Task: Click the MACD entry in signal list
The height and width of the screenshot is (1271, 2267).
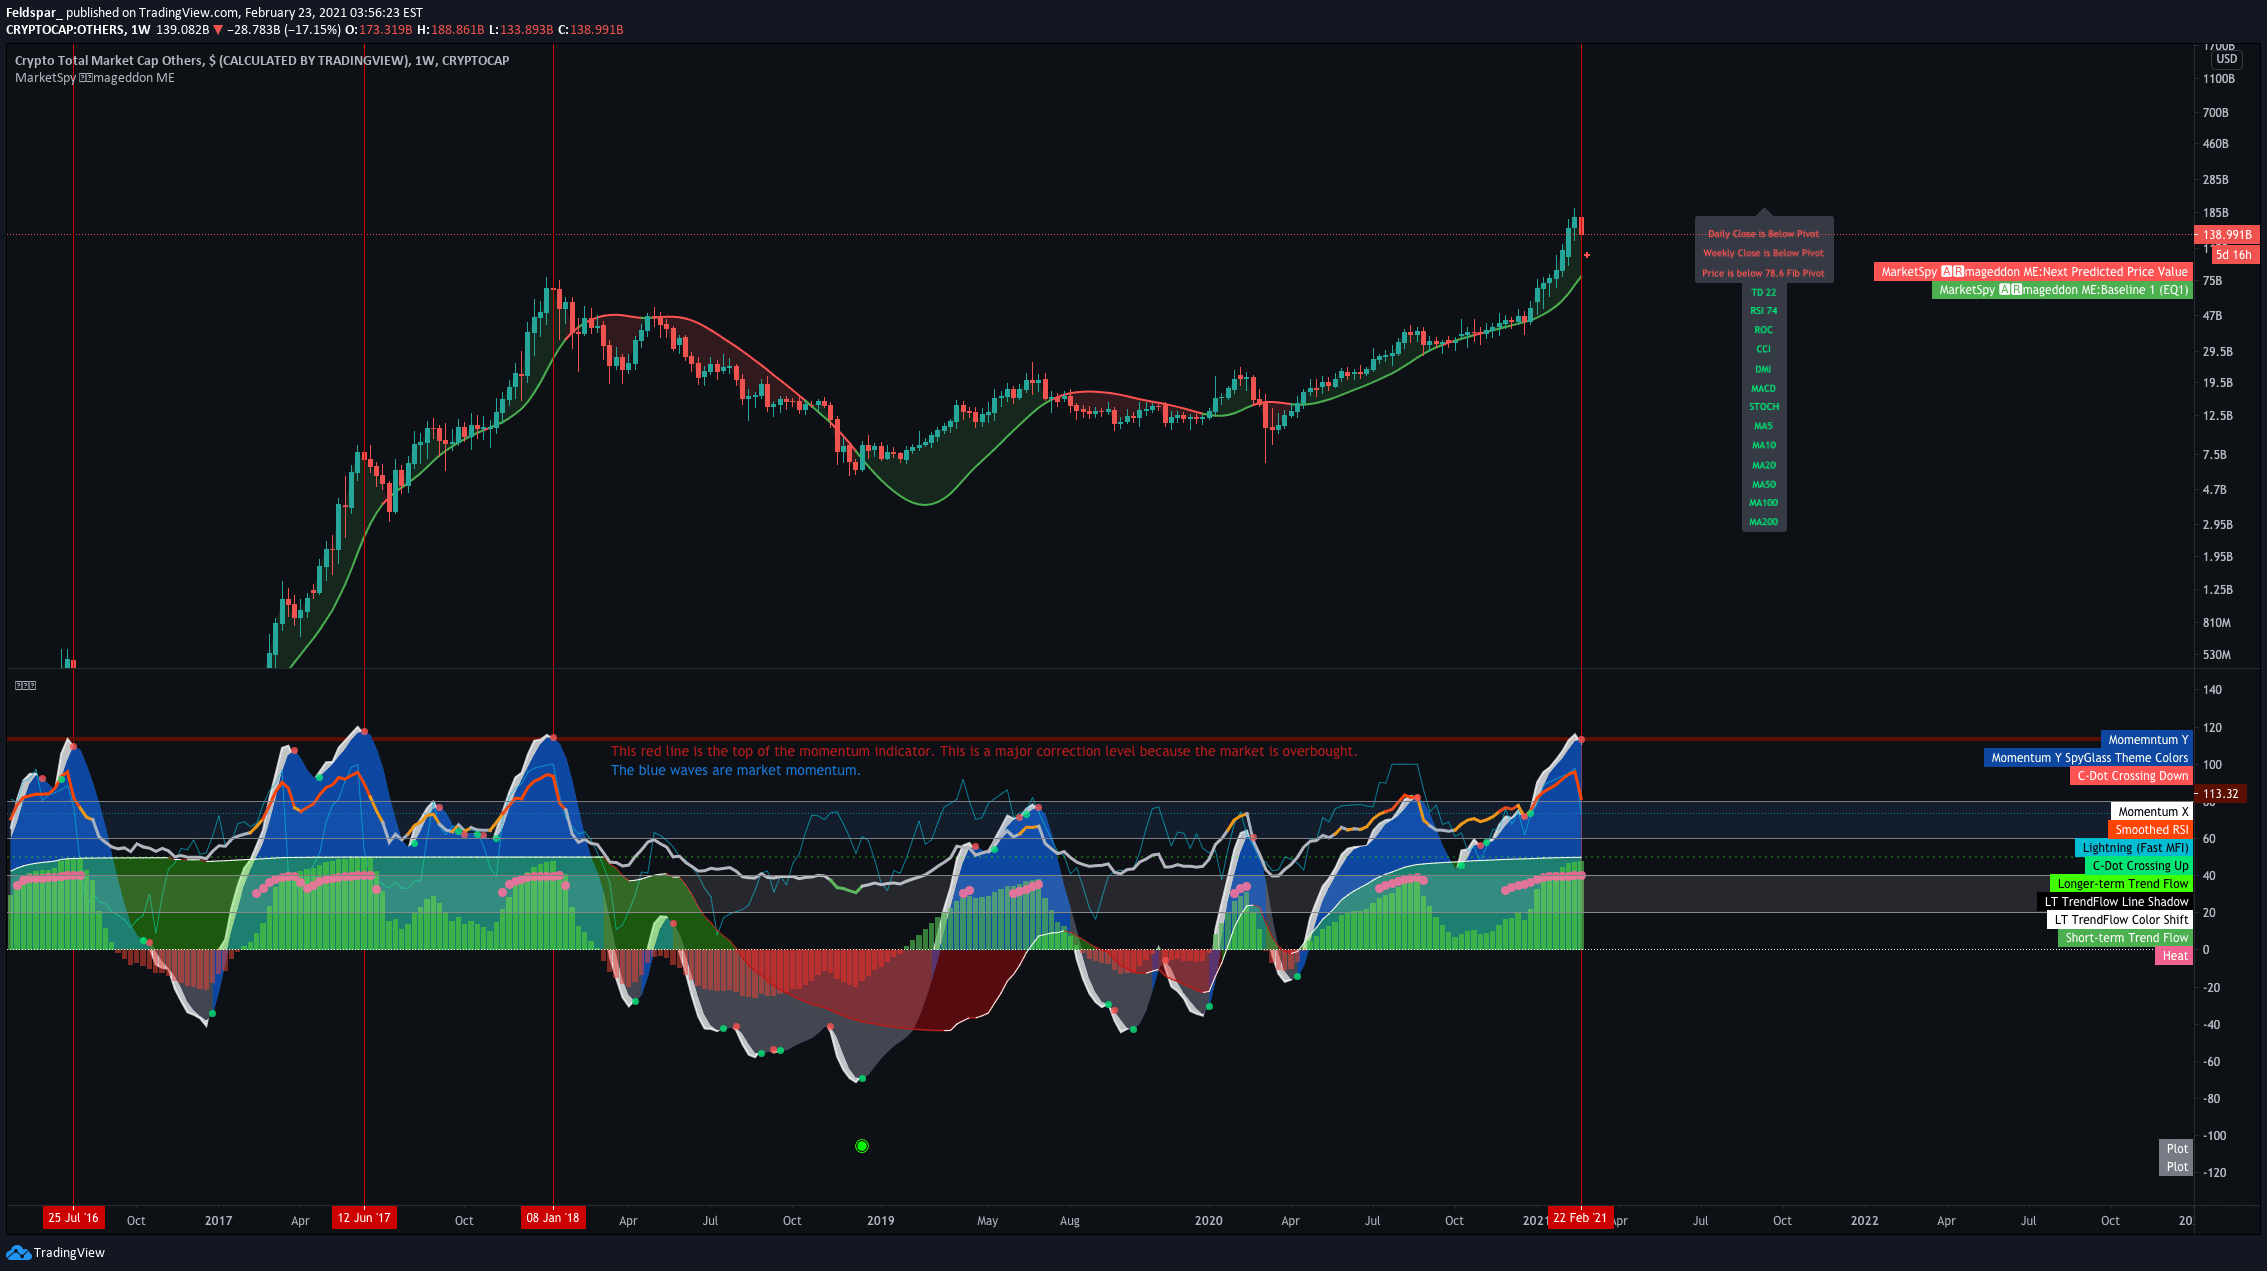Action: pyautogui.click(x=1763, y=388)
